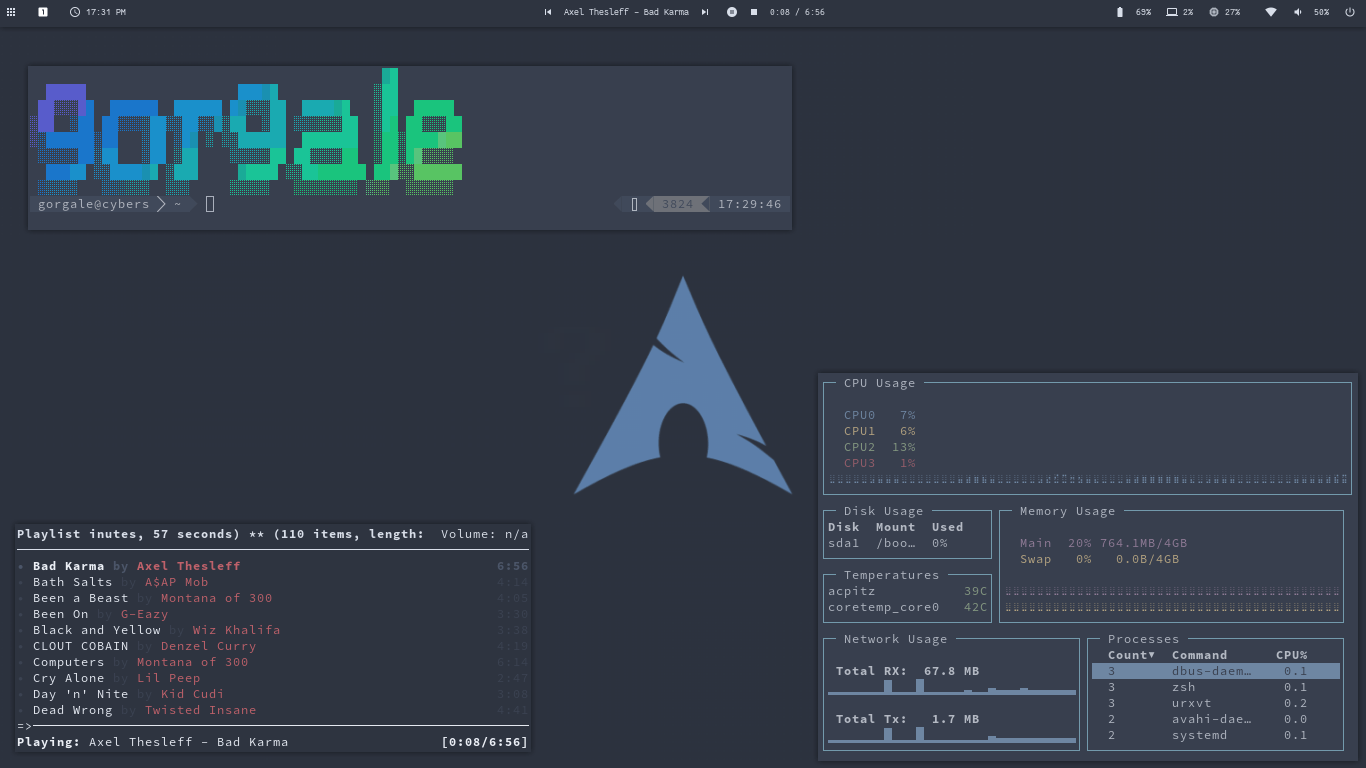Select Been On by G-Eazy
This screenshot has height=768, width=1366.
pyautogui.click(x=272, y=614)
